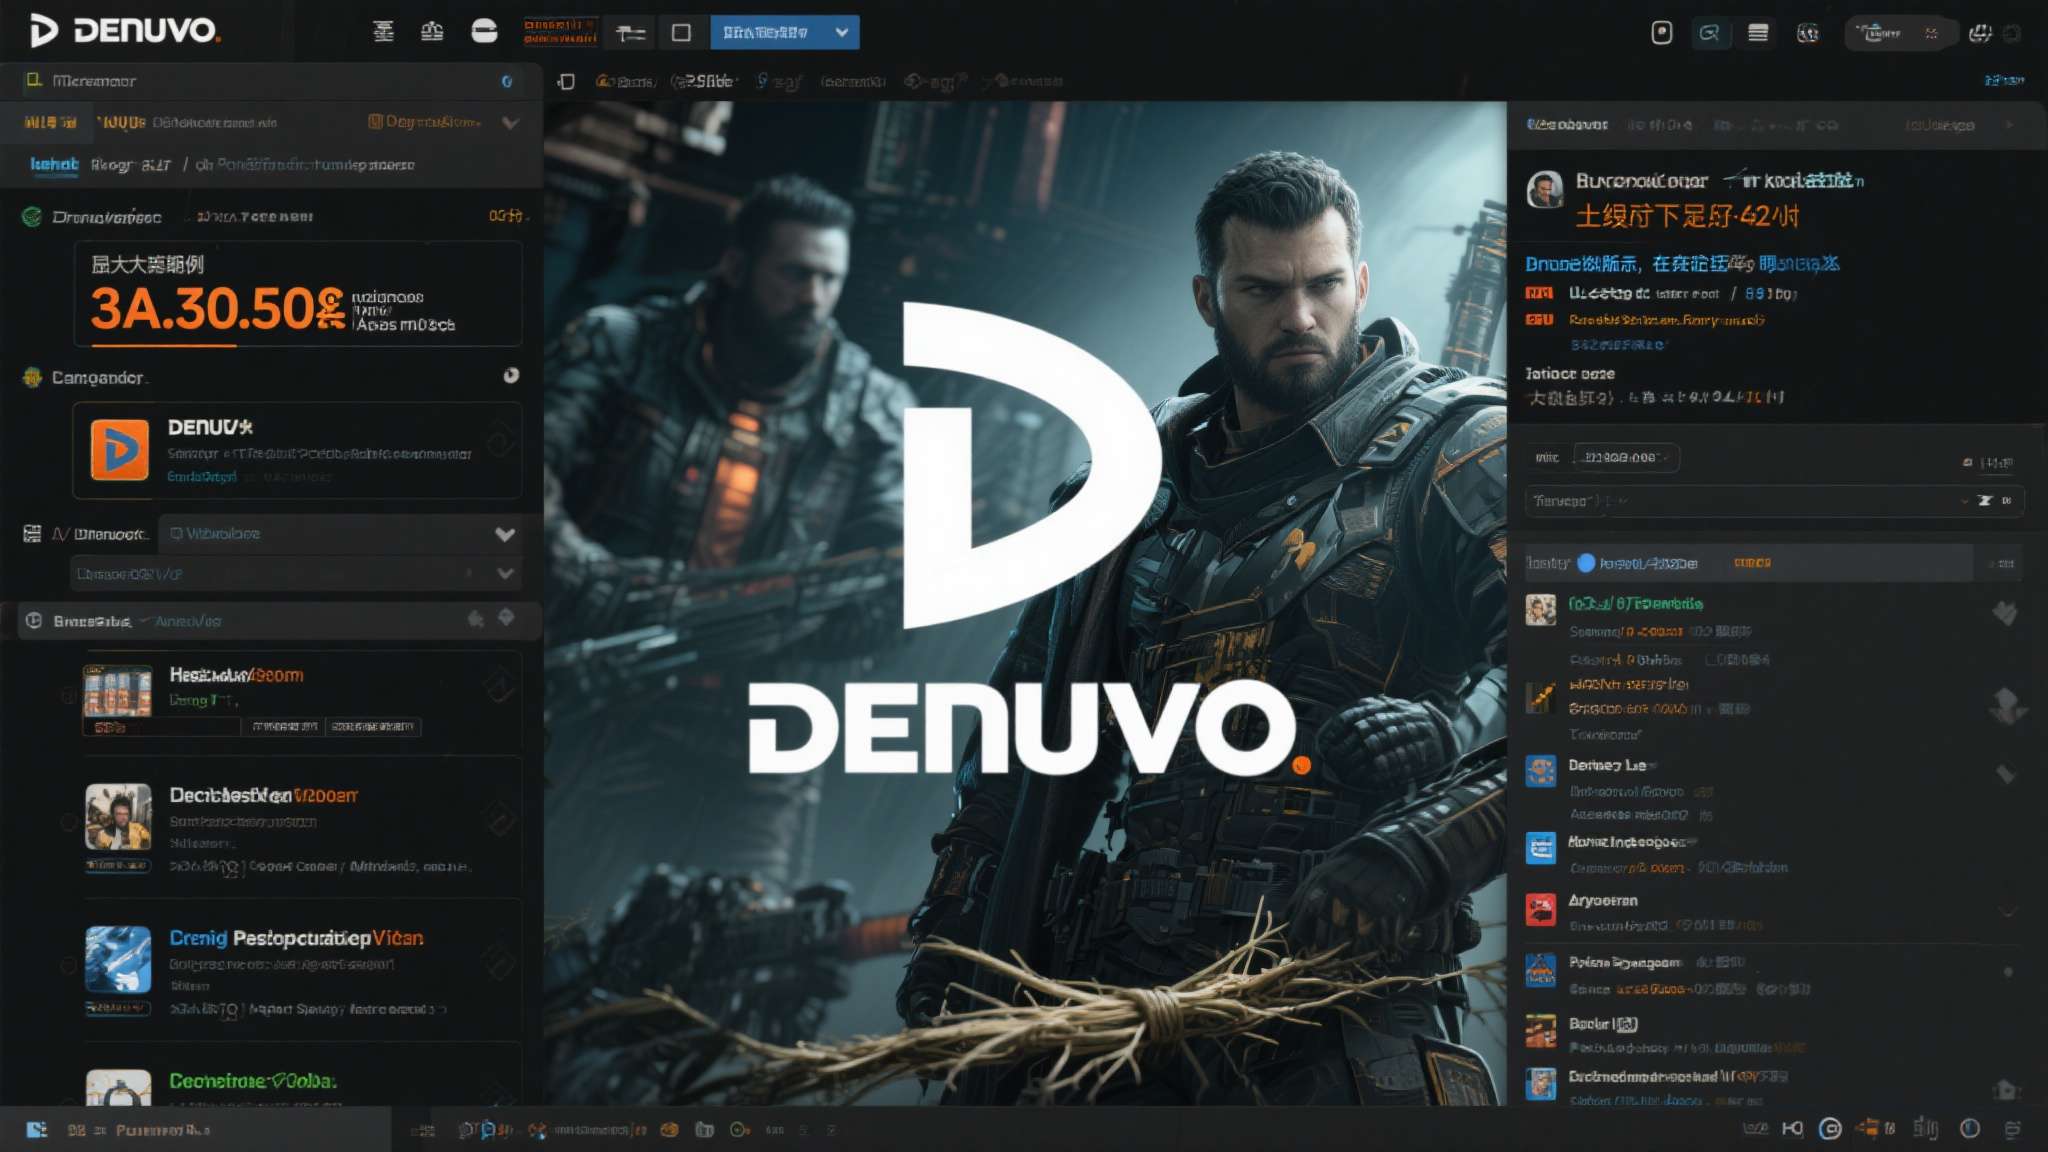Open the red icon beside the Aryooeran row
The height and width of the screenshot is (1152, 2048).
1540,909
